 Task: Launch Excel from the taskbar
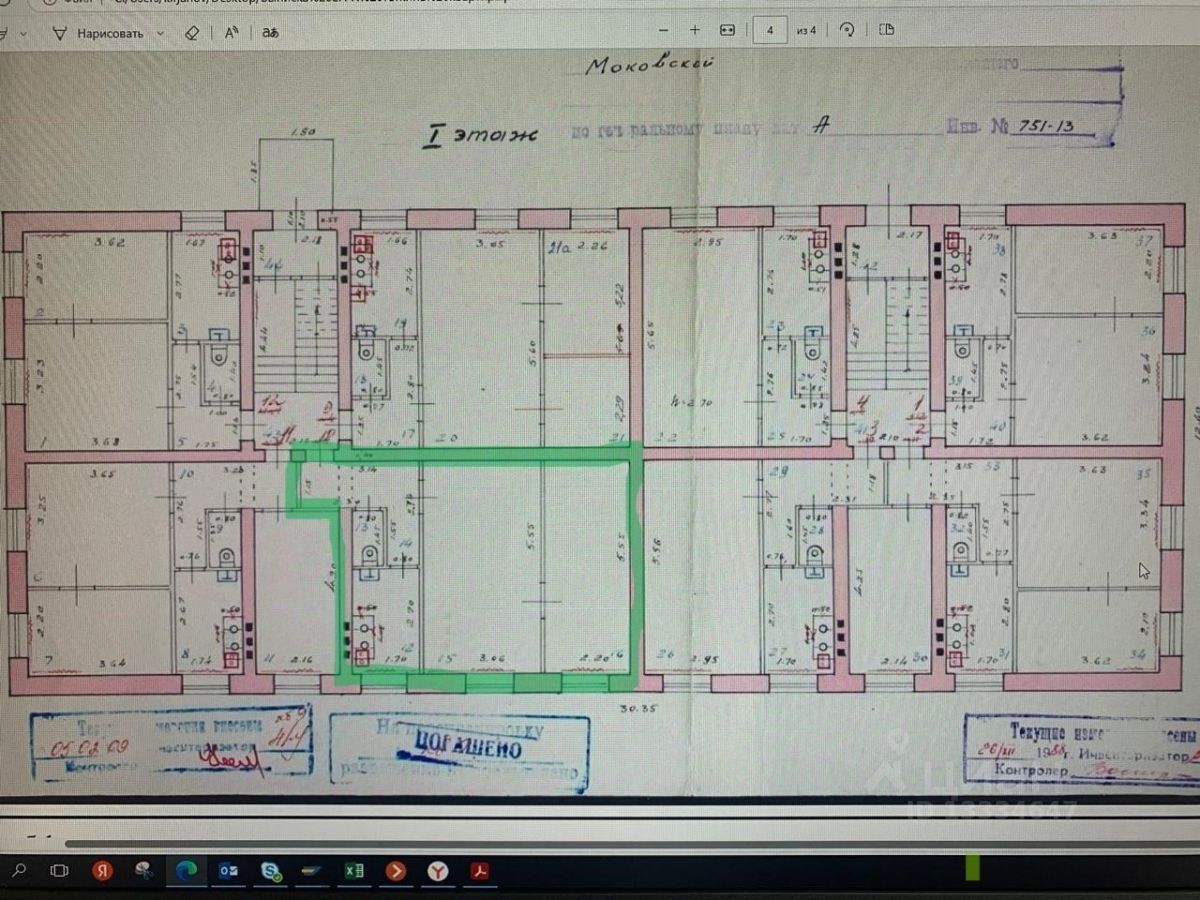(x=354, y=871)
